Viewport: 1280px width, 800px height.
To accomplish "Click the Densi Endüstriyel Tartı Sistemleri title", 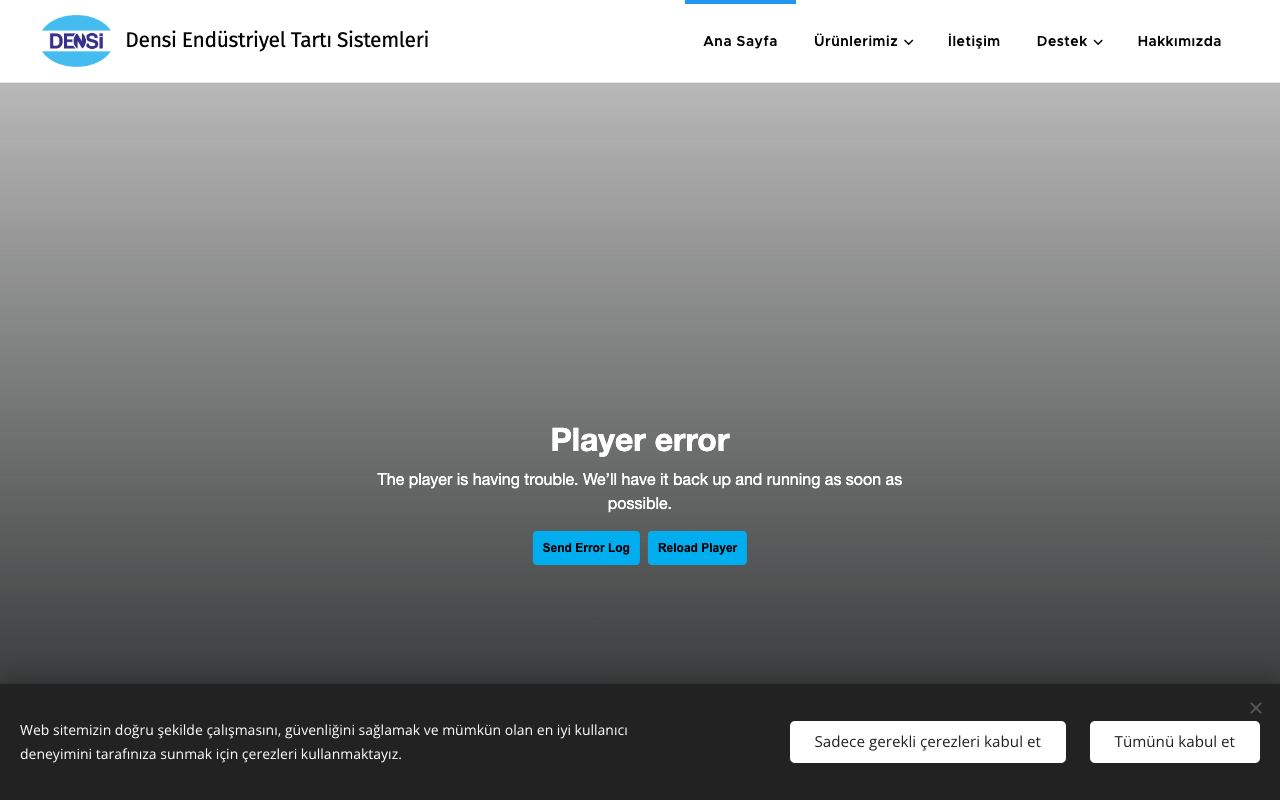I will [x=277, y=40].
